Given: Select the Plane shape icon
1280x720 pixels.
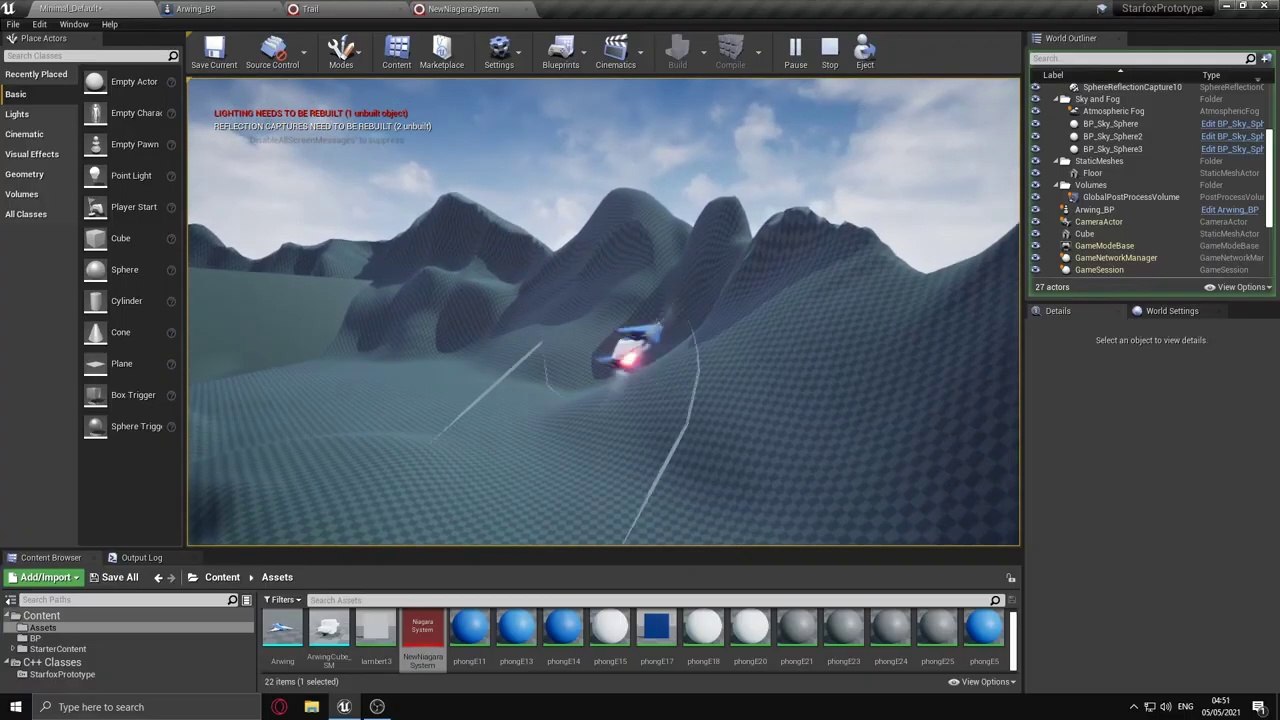Looking at the screenshot, I should pos(95,364).
